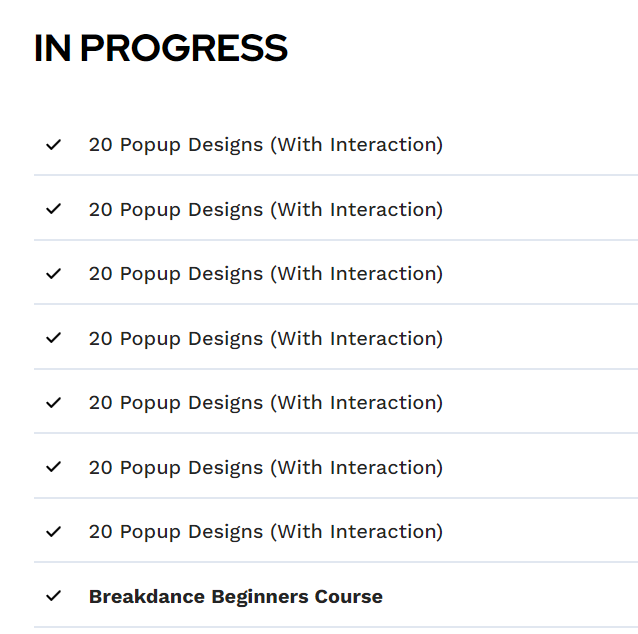This screenshot has height=634, width=638.
Task: Select the checkmark beside the fifth Popup Designs item
Action: (54, 402)
